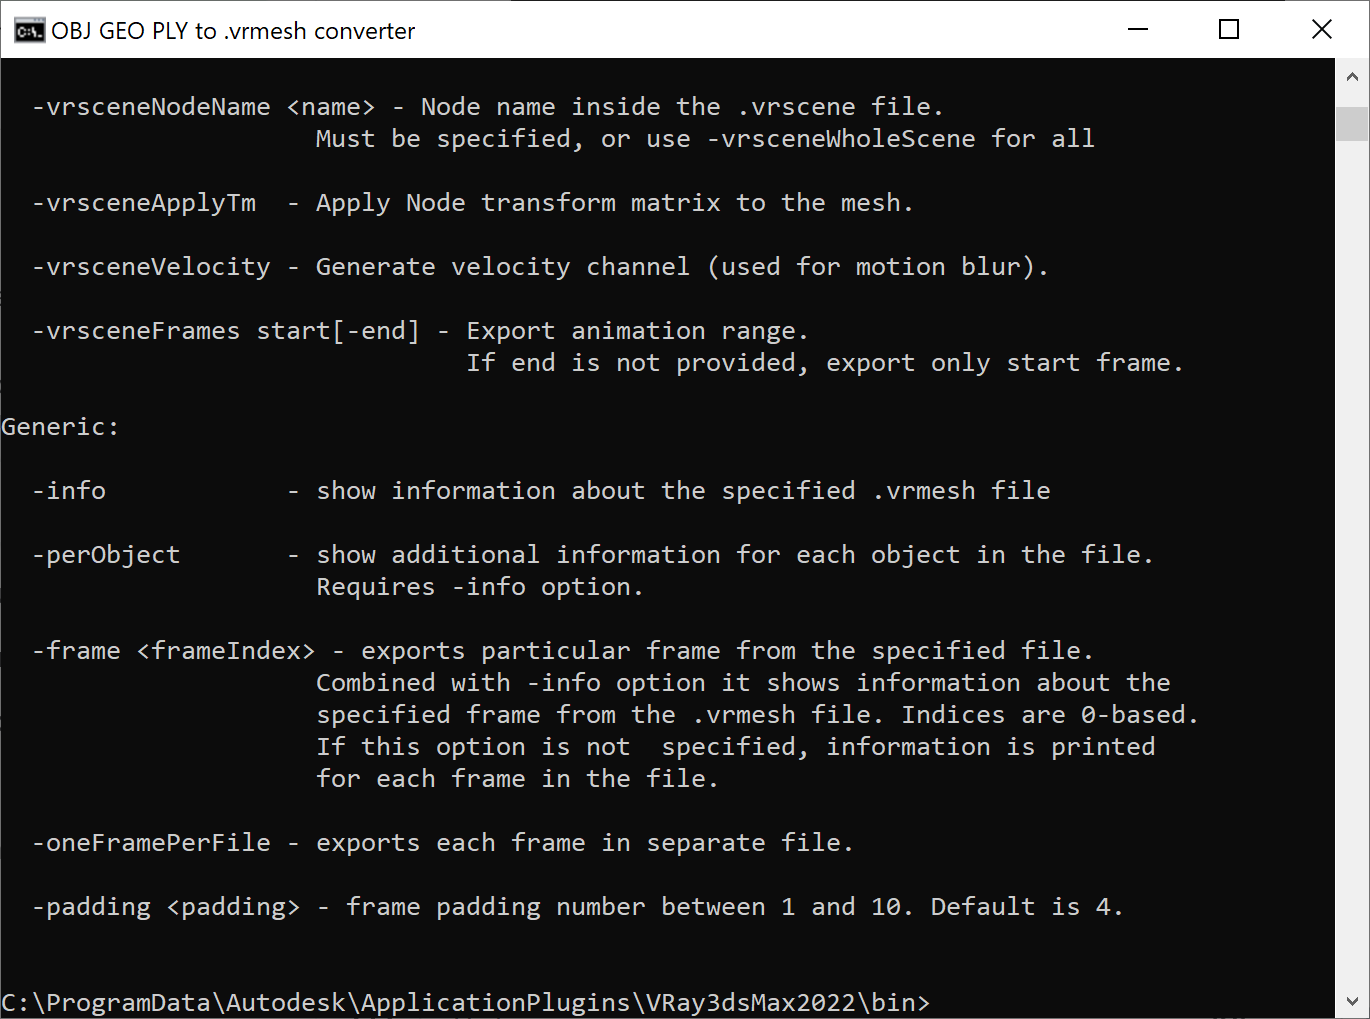
Task: Click the window title text in title bar
Action: click(233, 31)
